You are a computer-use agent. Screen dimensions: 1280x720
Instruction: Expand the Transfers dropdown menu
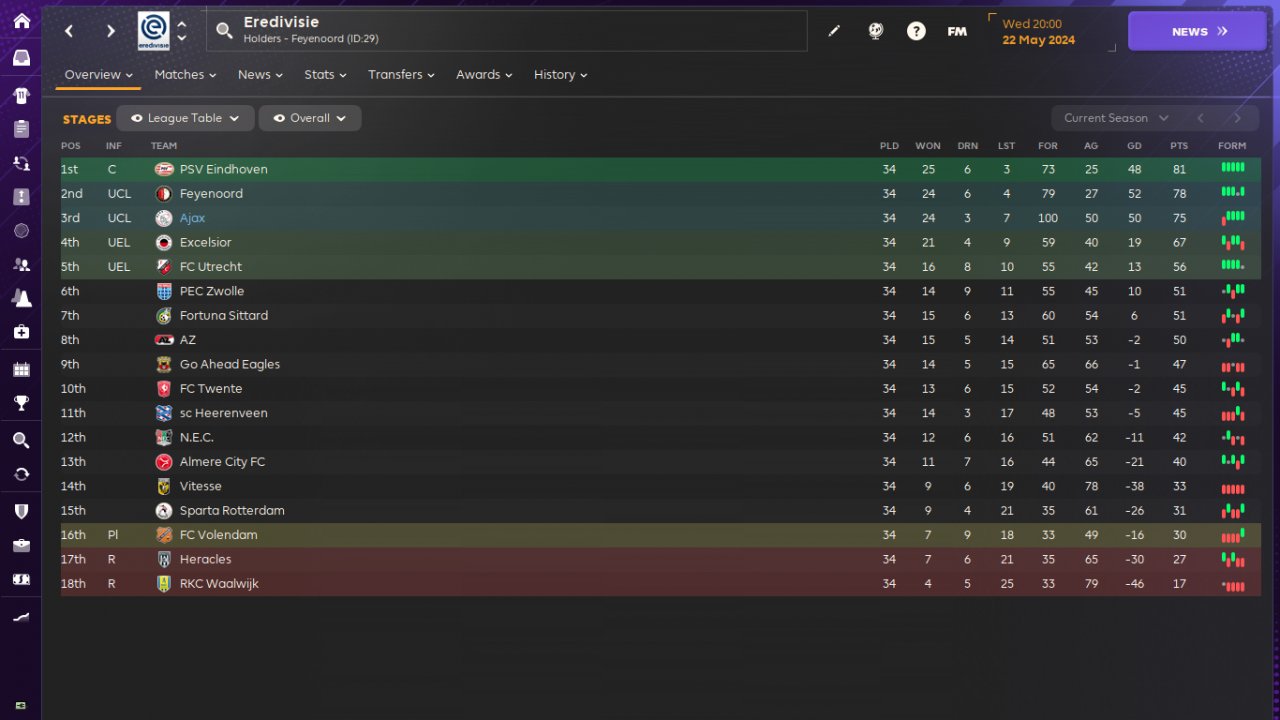point(400,75)
